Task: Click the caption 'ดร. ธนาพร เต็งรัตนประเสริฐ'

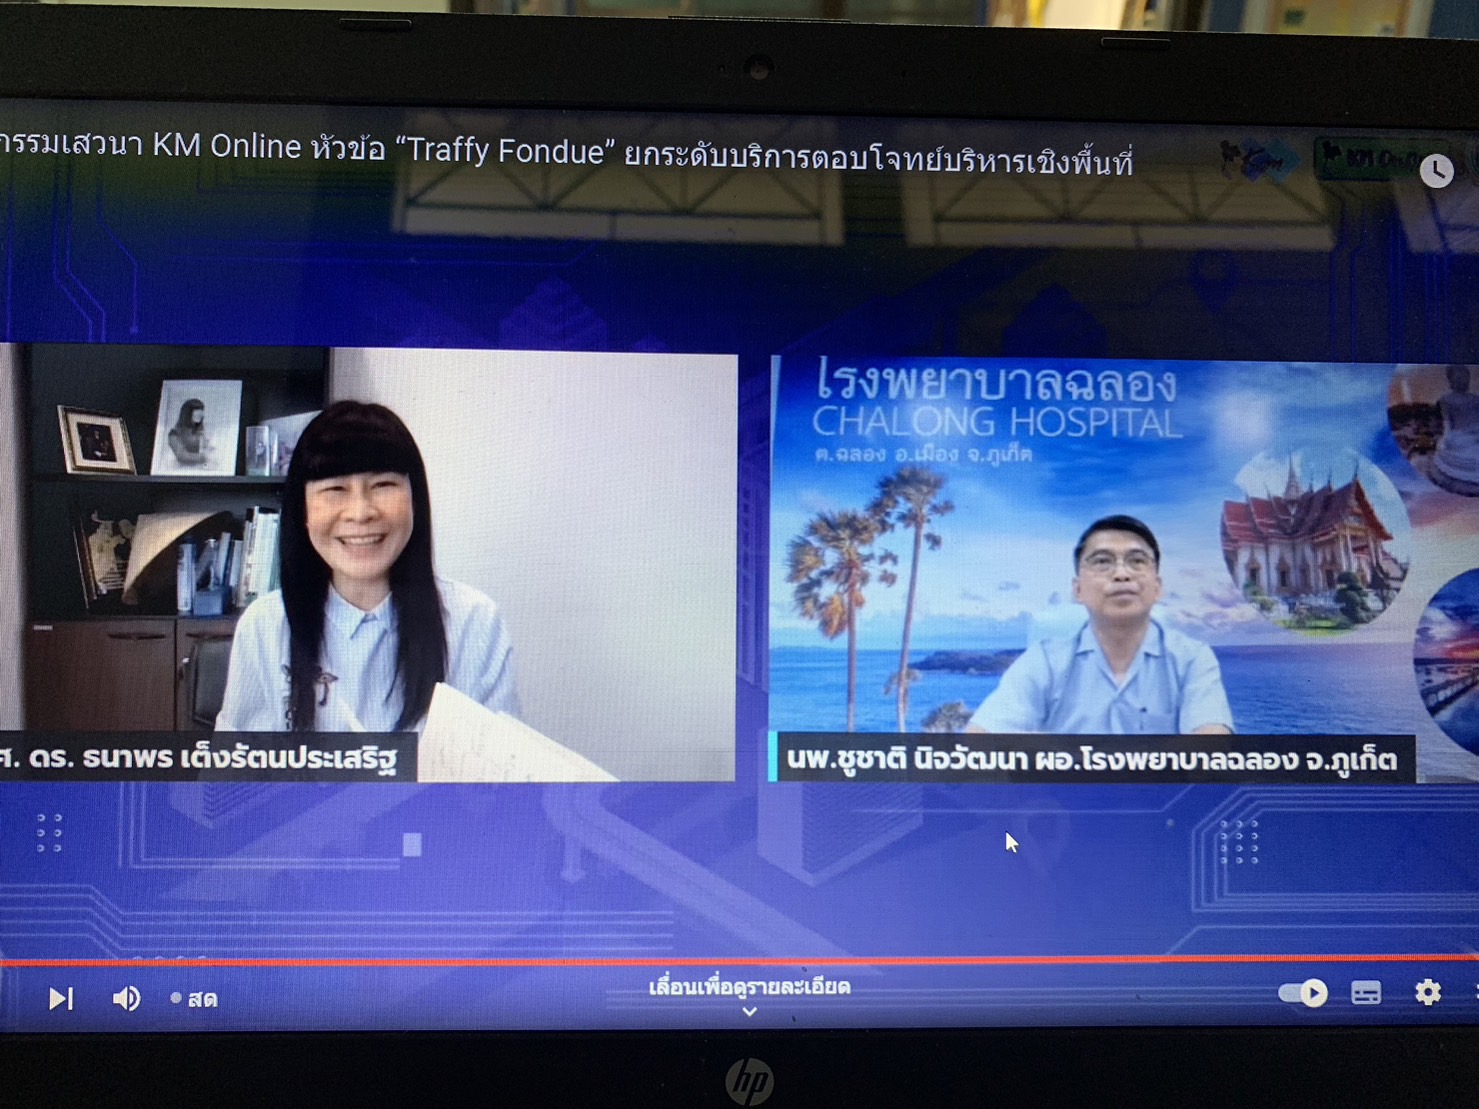Action: [x=213, y=757]
